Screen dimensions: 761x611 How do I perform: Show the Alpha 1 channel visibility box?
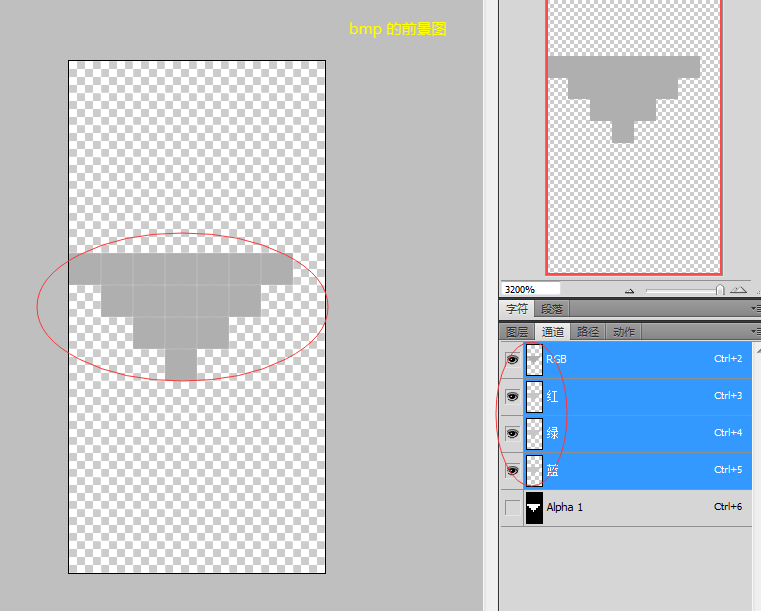[513, 508]
